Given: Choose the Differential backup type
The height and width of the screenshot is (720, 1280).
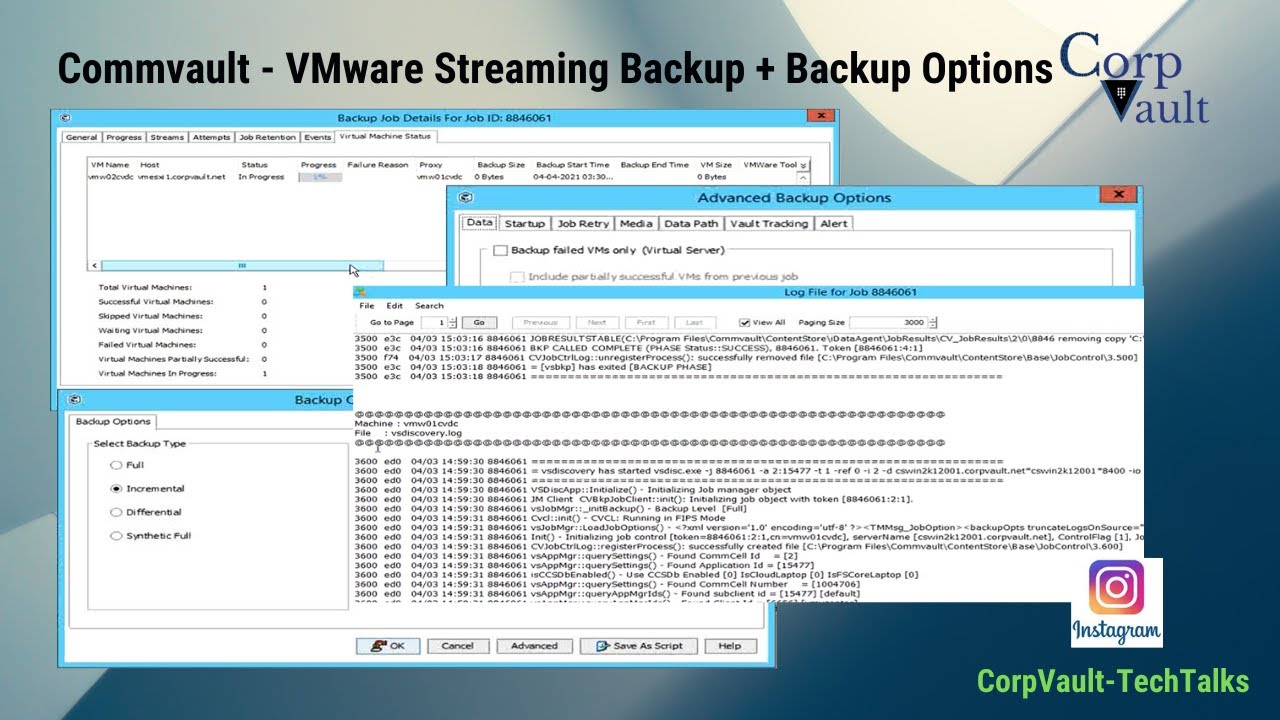Looking at the screenshot, I should [x=116, y=512].
